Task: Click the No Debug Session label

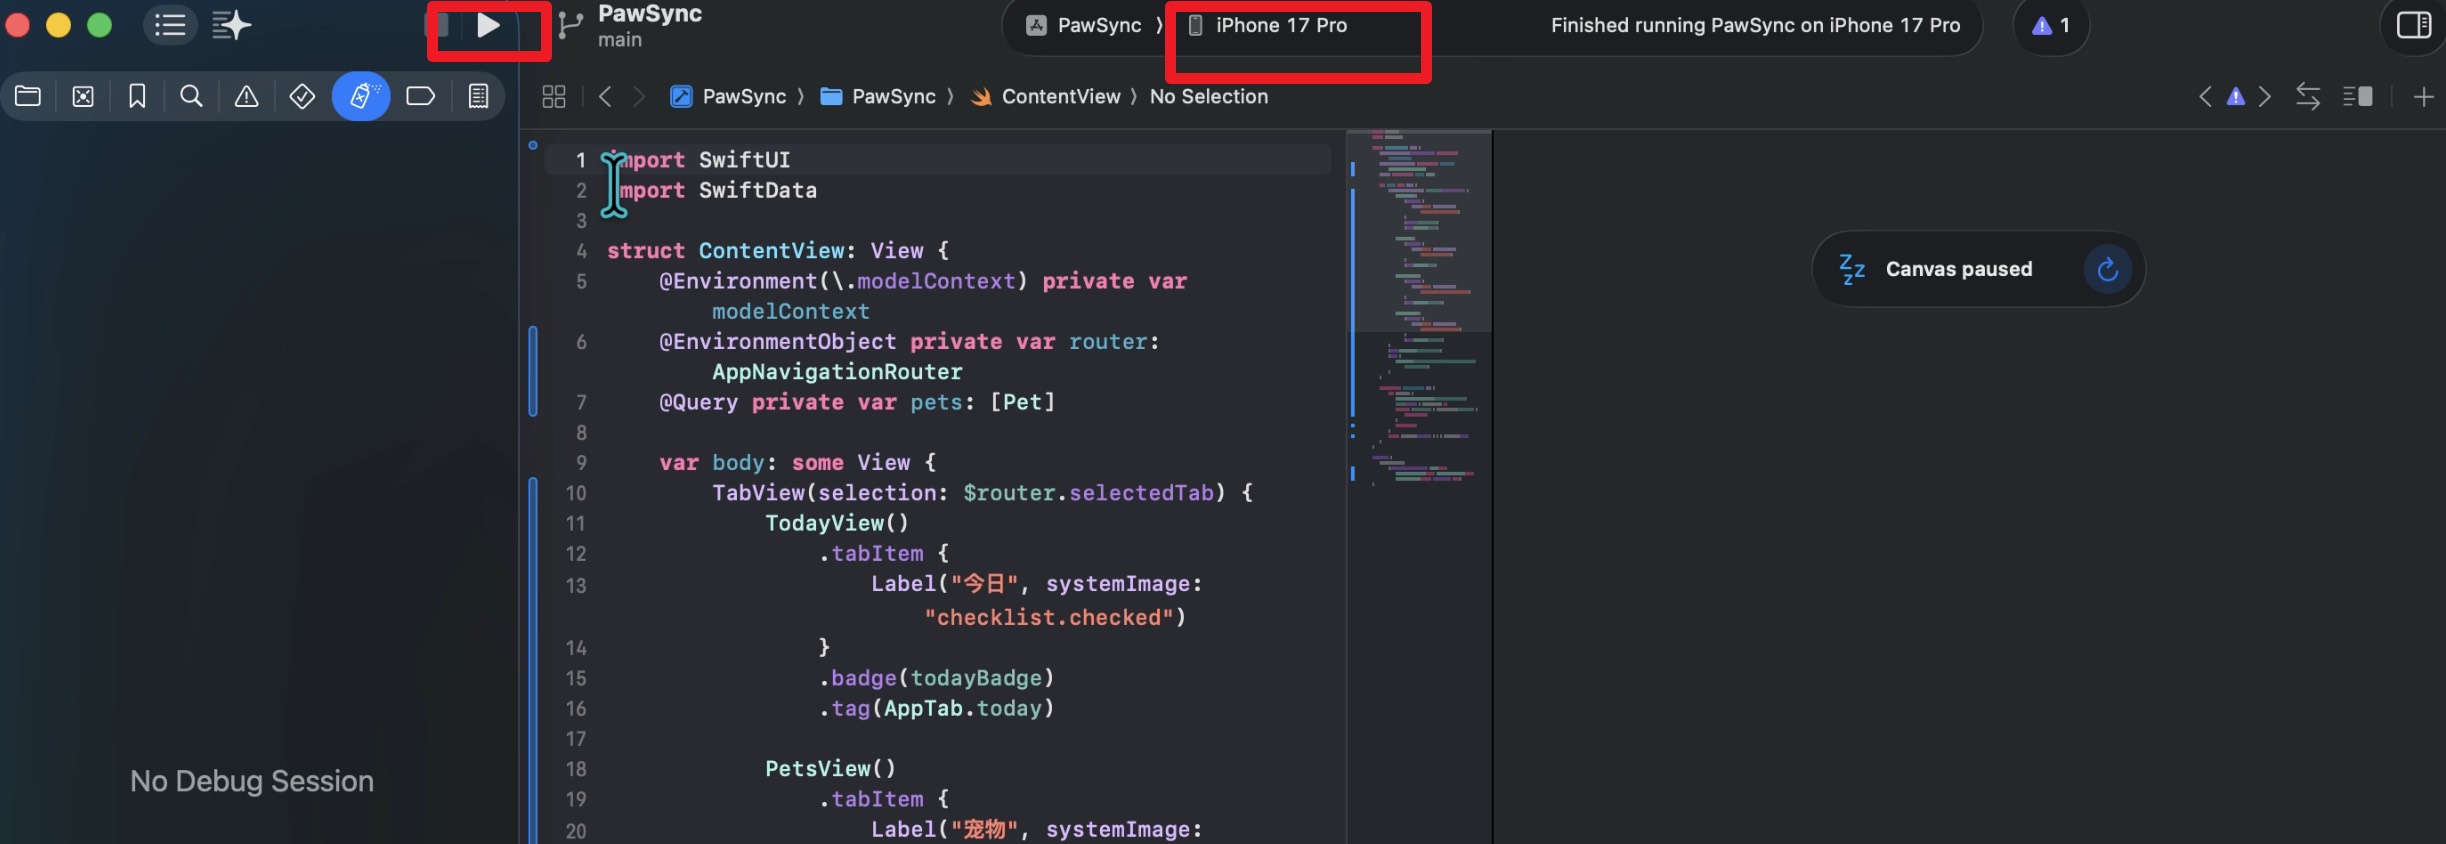Action: (x=252, y=781)
